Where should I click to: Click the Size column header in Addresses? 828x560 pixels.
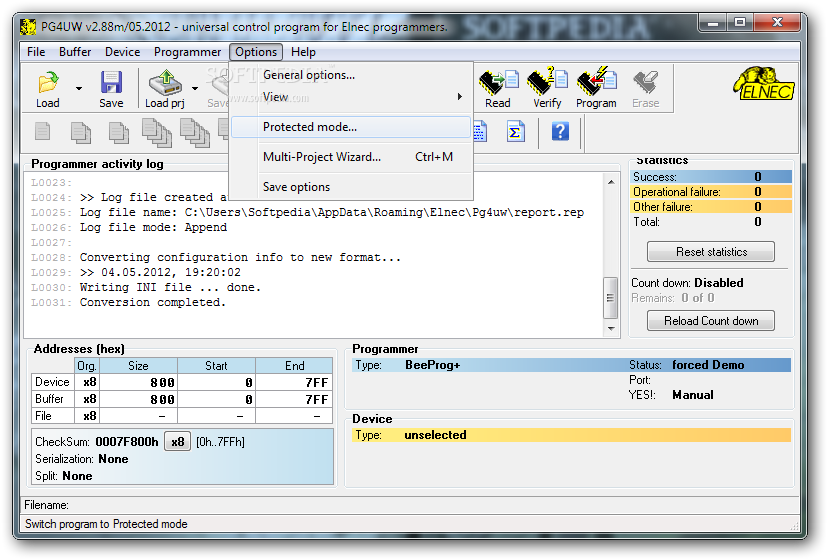(138, 366)
